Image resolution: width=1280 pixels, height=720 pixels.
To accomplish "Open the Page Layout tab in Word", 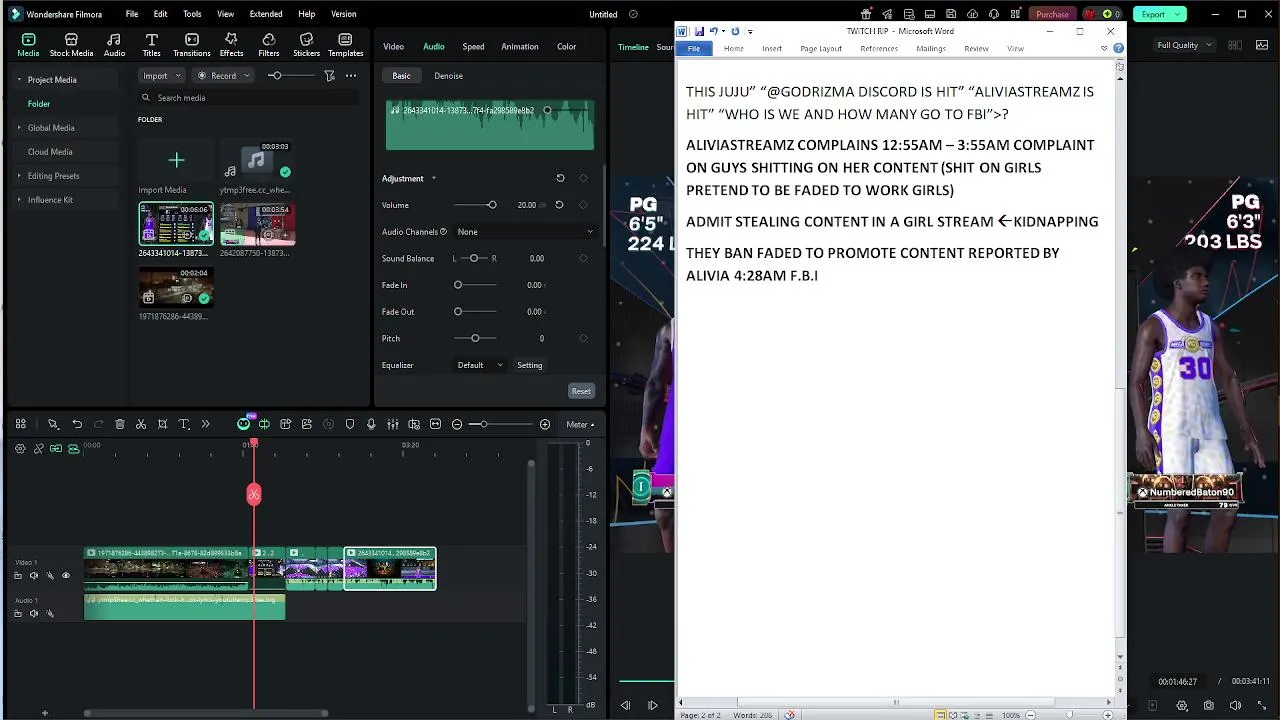I will coord(820,48).
